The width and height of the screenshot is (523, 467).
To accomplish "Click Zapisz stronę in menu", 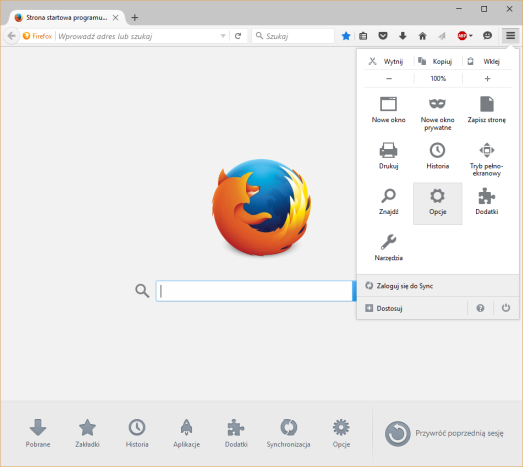I will pos(487,110).
